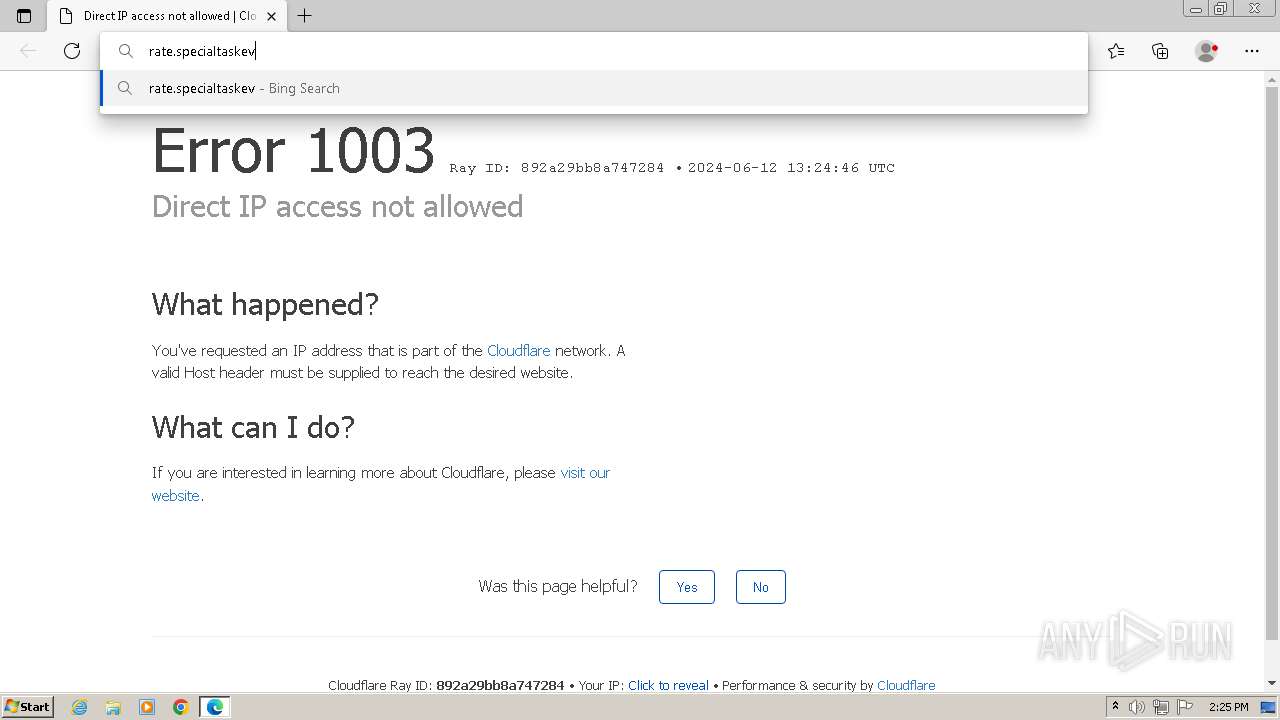
Task: Open the Collections icon in the toolbar
Action: tap(1160, 51)
